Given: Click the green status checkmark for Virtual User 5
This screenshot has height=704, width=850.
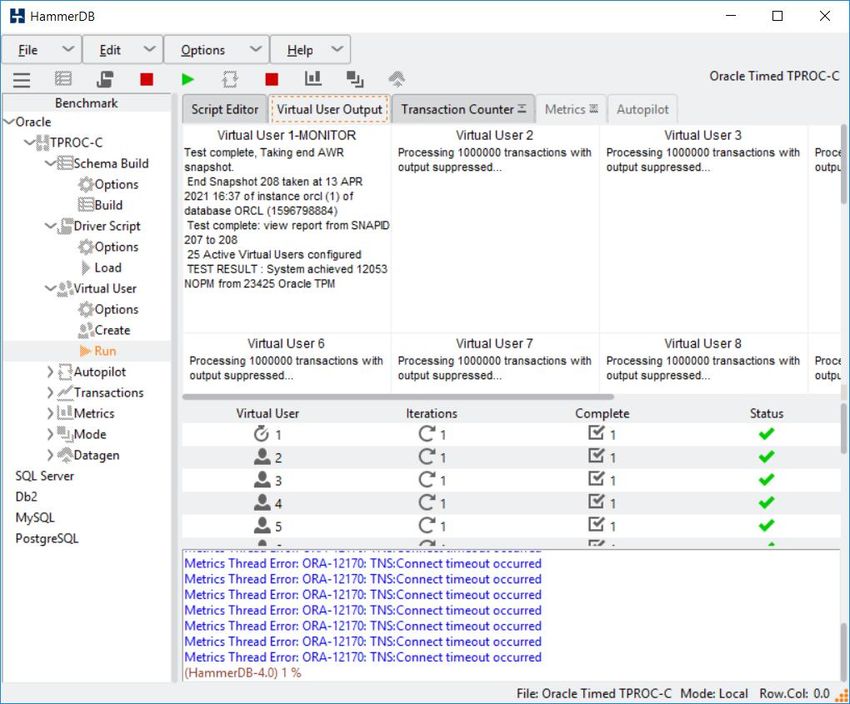Looking at the screenshot, I should pos(767,525).
